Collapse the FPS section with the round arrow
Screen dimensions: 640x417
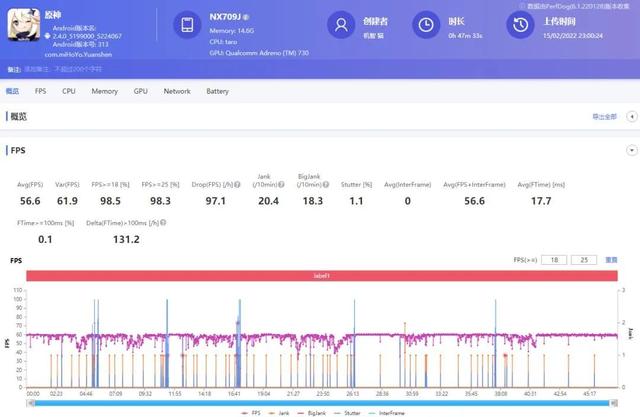(x=631, y=151)
